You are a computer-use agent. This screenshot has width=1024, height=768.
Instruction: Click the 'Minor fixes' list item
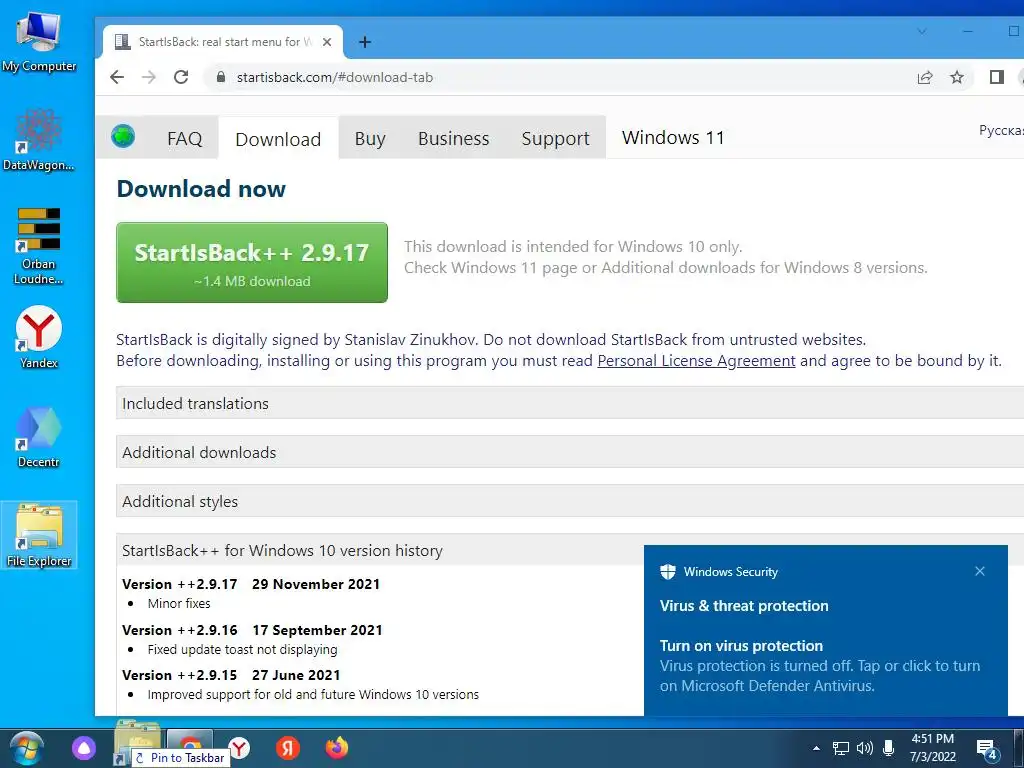179,603
